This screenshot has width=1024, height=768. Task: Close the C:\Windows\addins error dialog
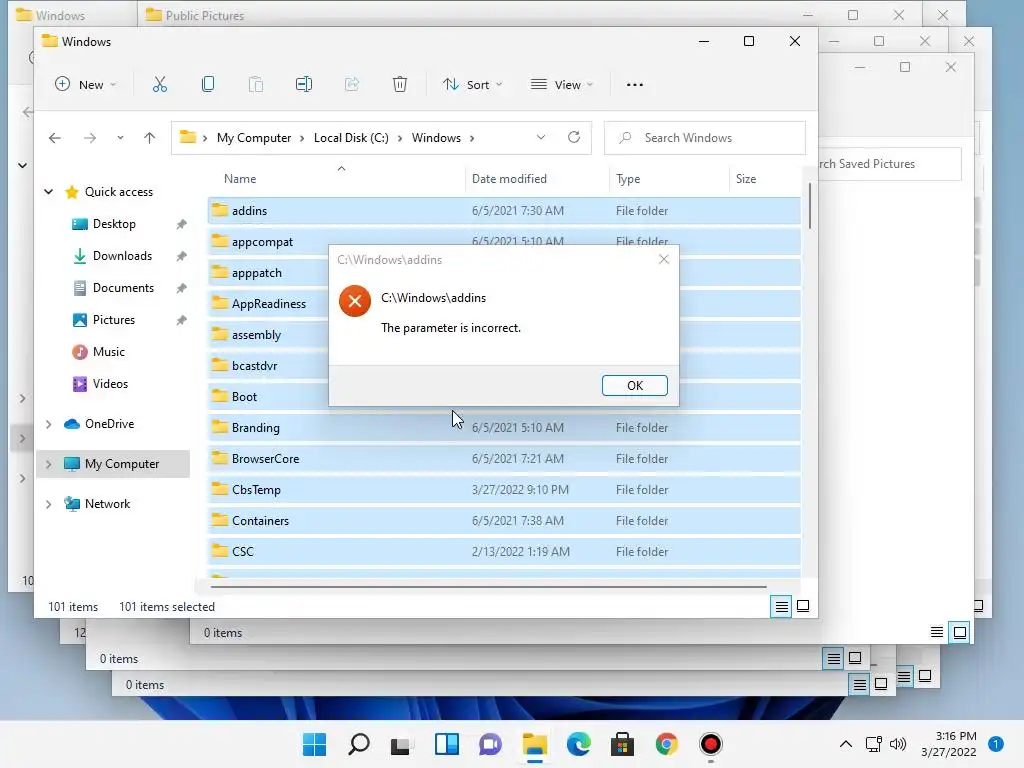pos(664,259)
